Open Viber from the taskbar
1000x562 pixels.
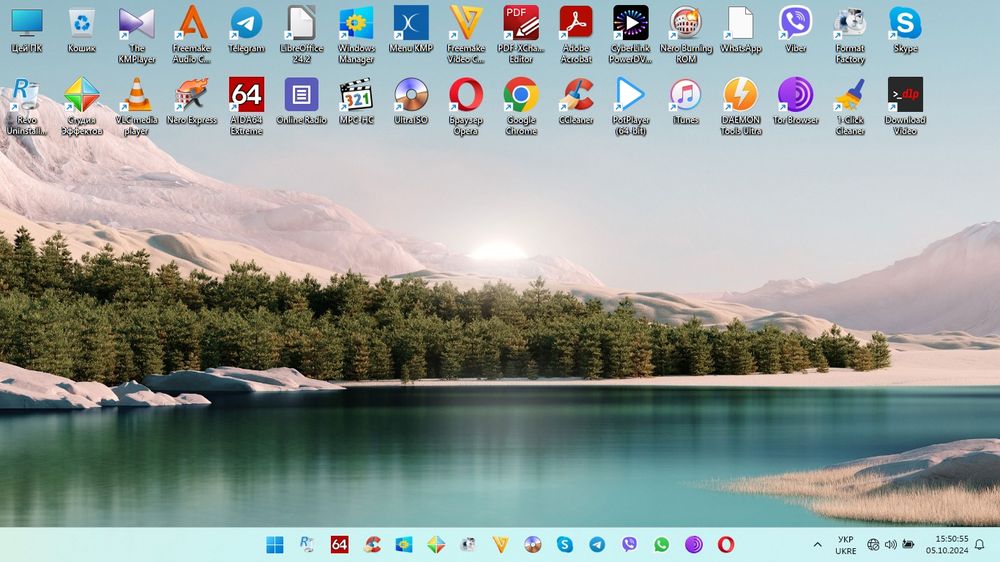629,545
